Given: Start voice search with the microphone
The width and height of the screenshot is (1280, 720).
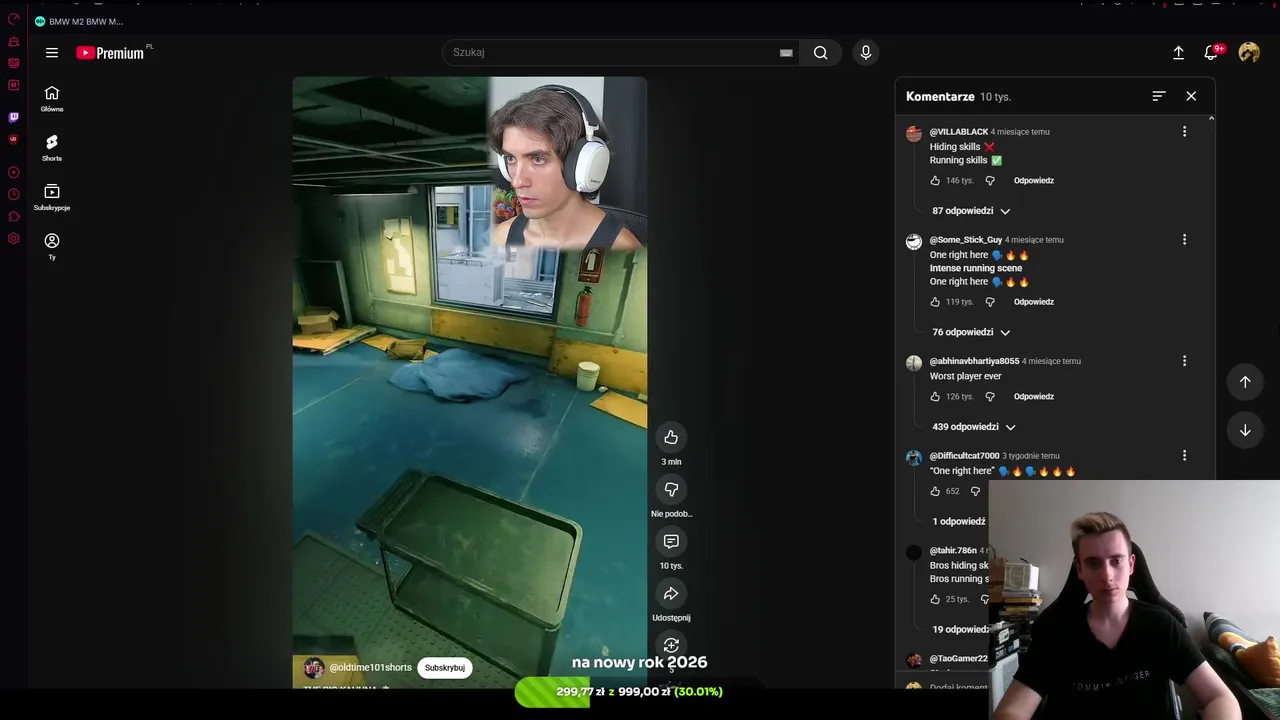Looking at the screenshot, I should [866, 53].
